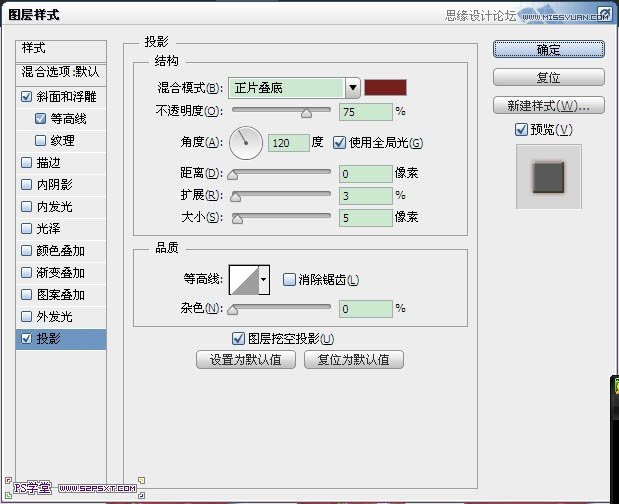Viewport: 619px width, 504px height.
Task: Uncheck the 等高线 sub-option checkbox
Action: click(40, 118)
